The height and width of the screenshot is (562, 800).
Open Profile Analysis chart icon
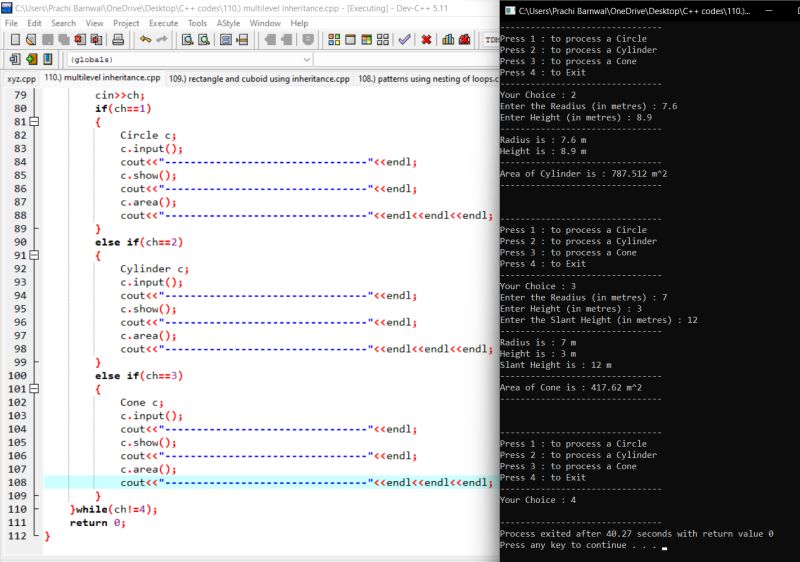[x=448, y=40]
